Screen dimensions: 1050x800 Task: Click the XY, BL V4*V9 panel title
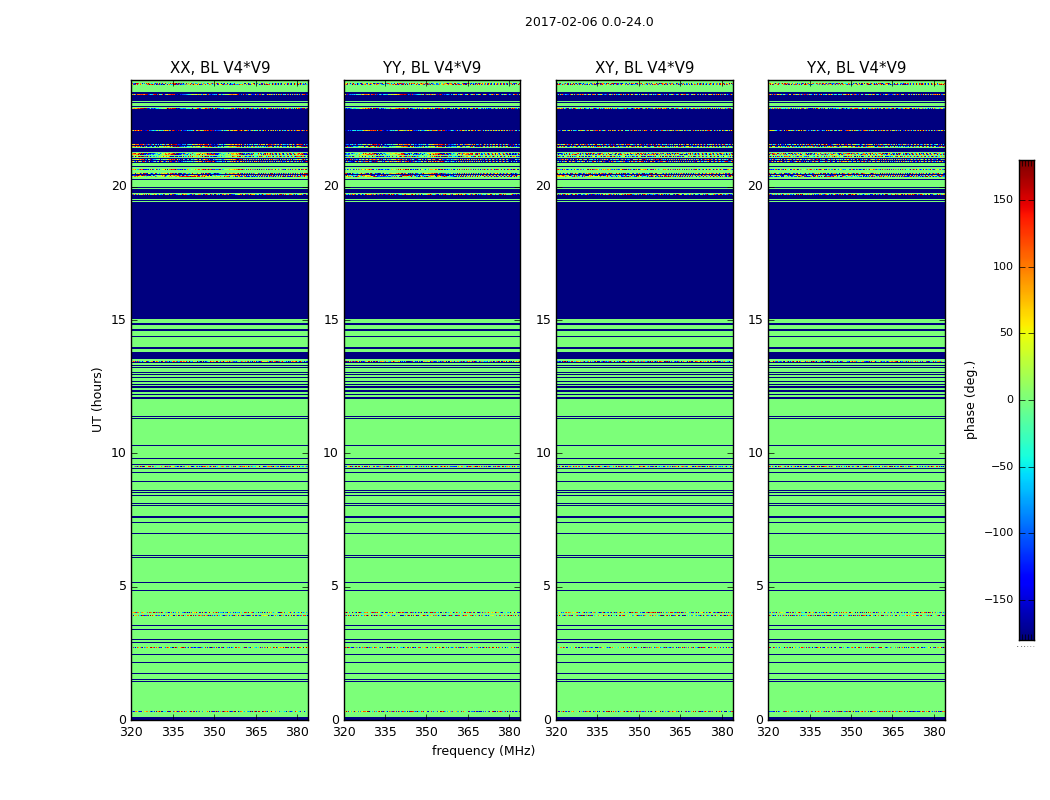pos(644,68)
